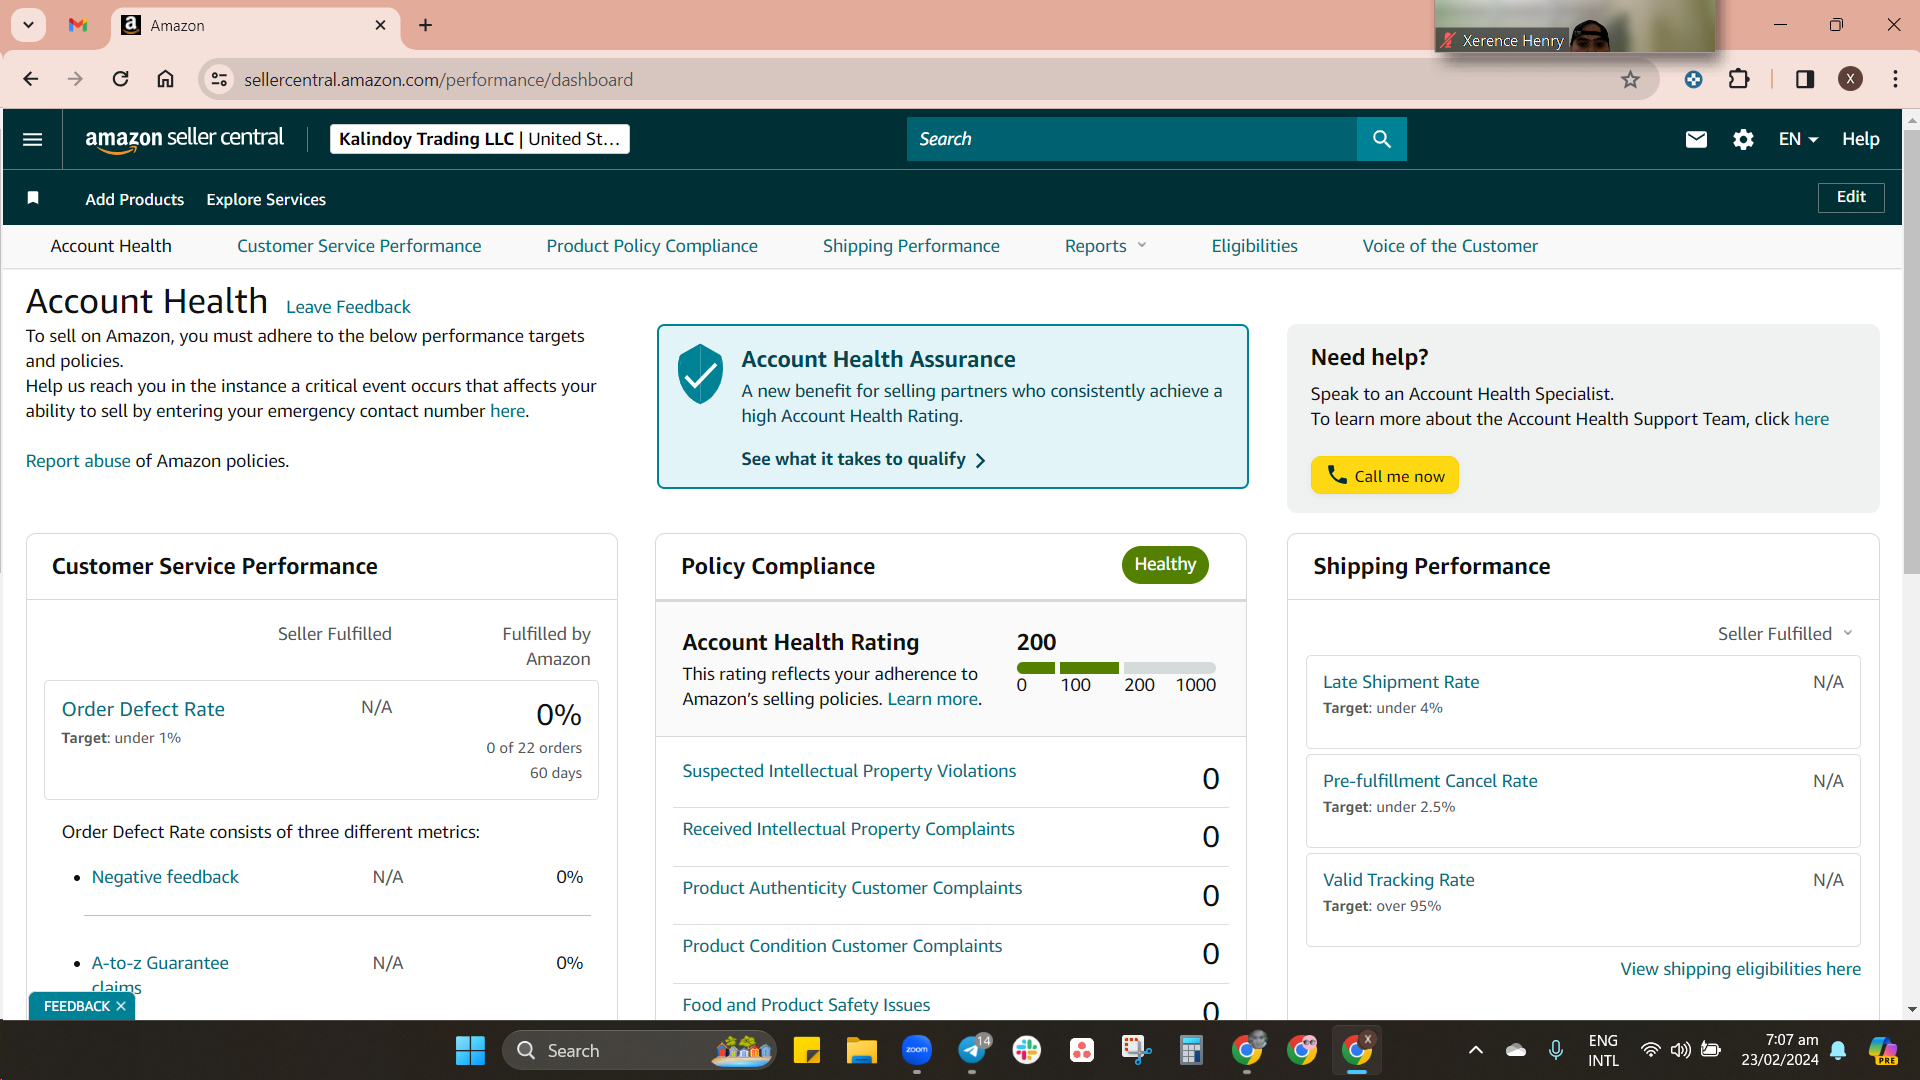Open the Pre-fulfillment Cancel Rate link
The image size is (1920, 1080).
click(x=1430, y=781)
